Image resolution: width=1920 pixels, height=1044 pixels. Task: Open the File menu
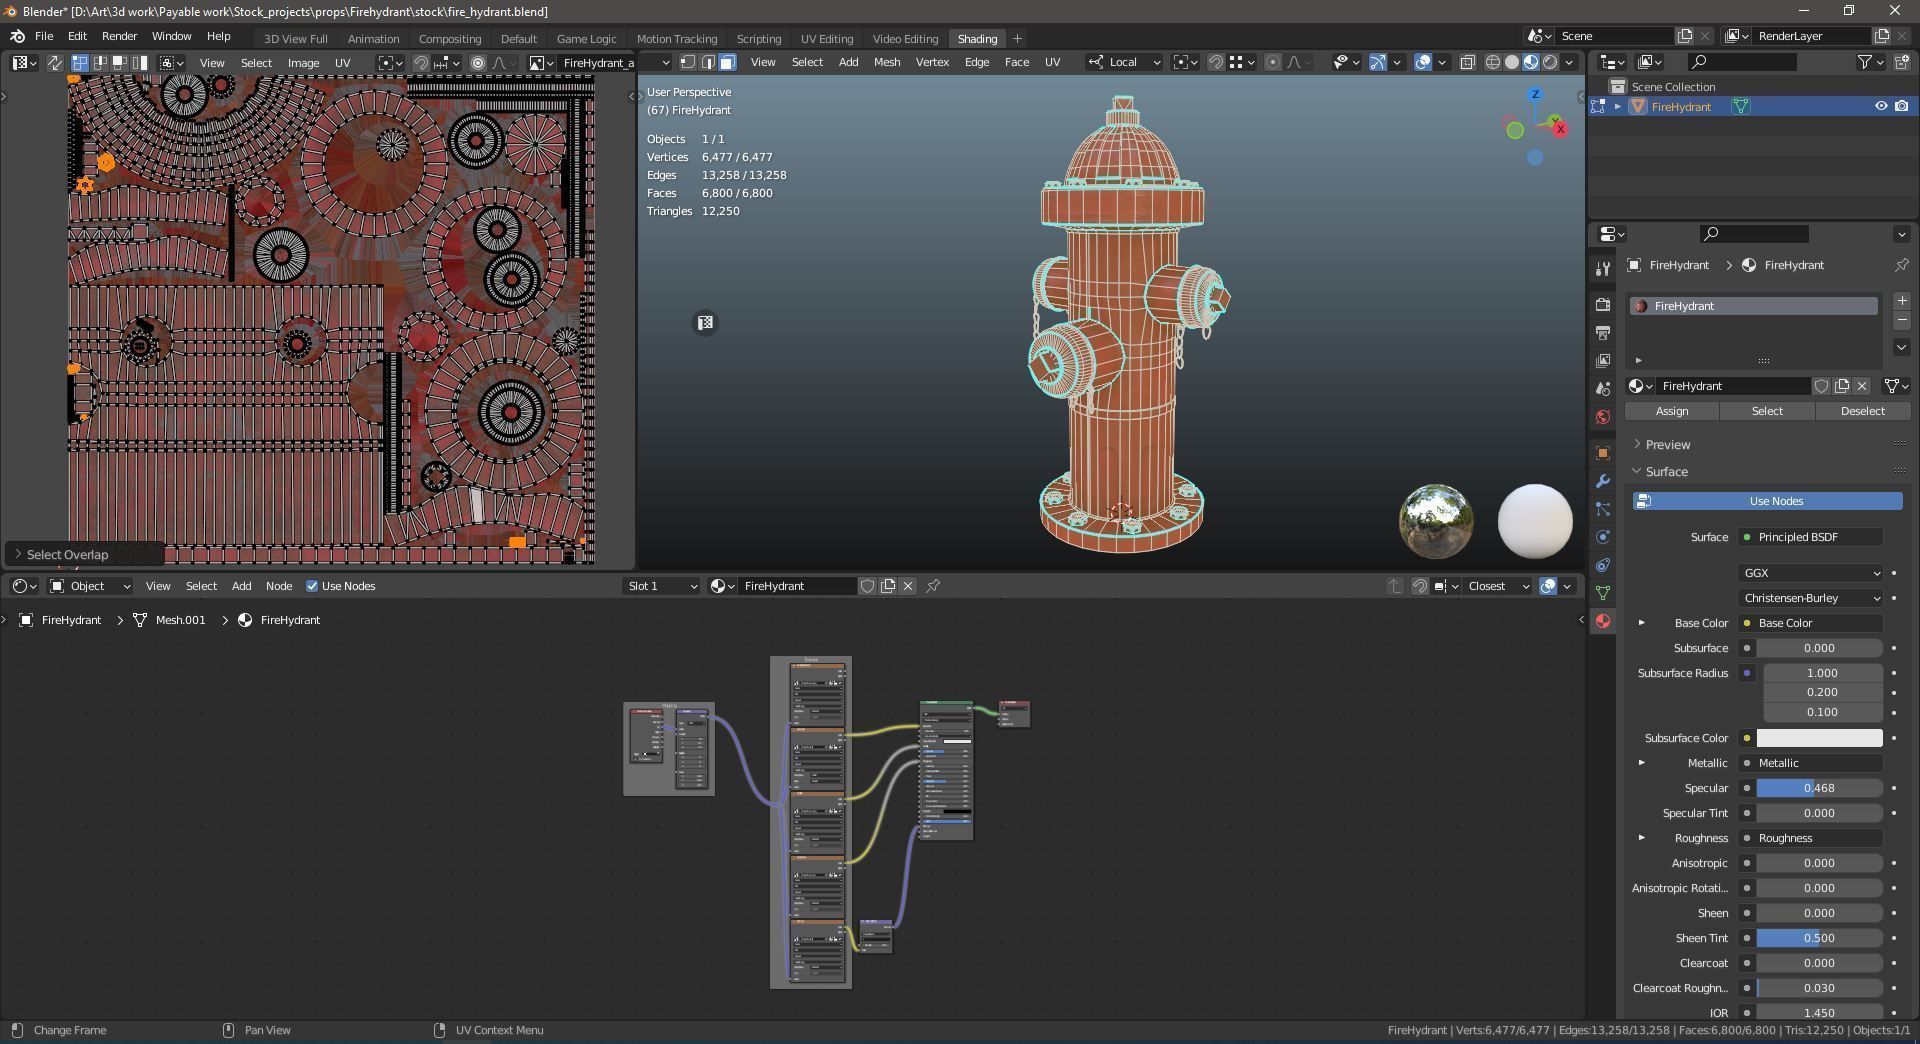tap(44, 36)
